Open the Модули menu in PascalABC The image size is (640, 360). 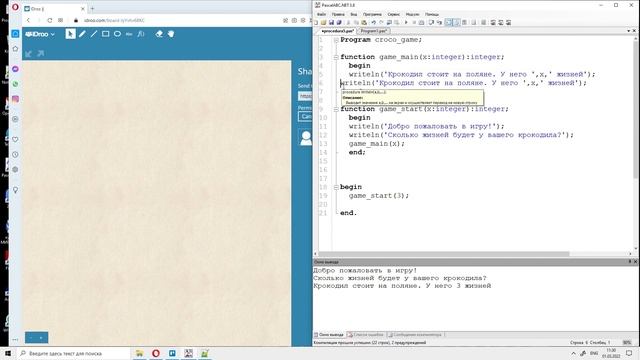pyautogui.click(x=412, y=14)
